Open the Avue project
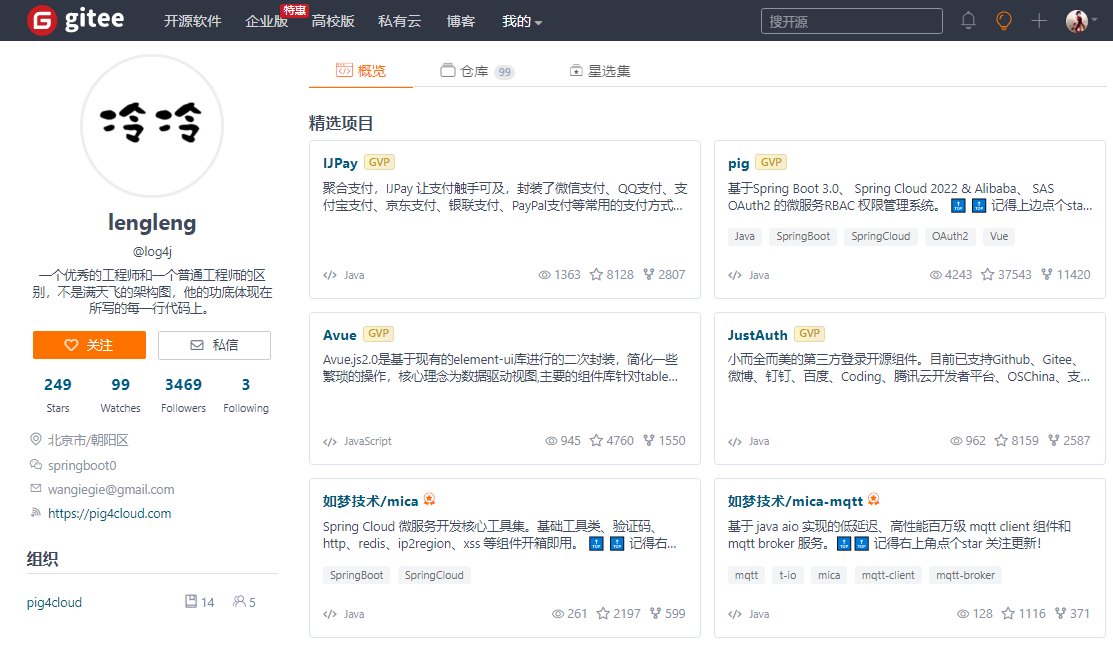1113x650 pixels. coord(339,335)
